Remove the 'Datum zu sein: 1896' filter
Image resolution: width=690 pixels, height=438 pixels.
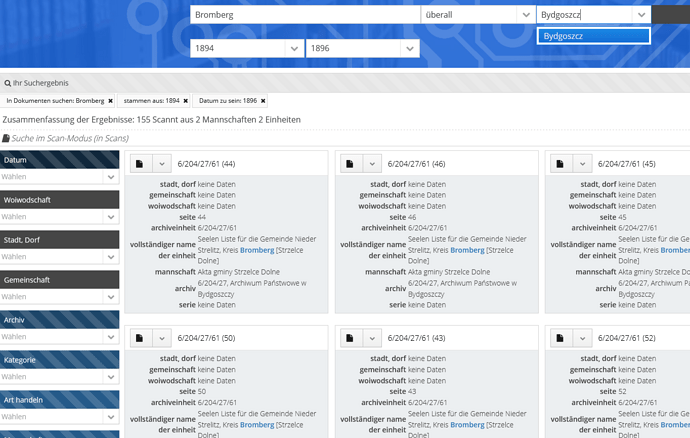pos(263,101)
